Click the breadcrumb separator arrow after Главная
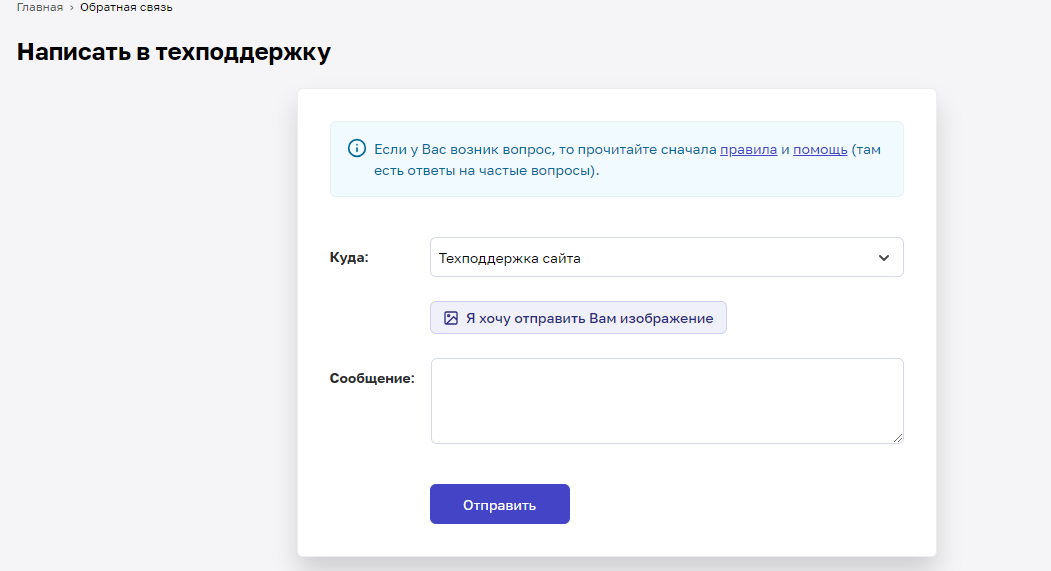Screen dimensions: 1051x571 (72, 8)
